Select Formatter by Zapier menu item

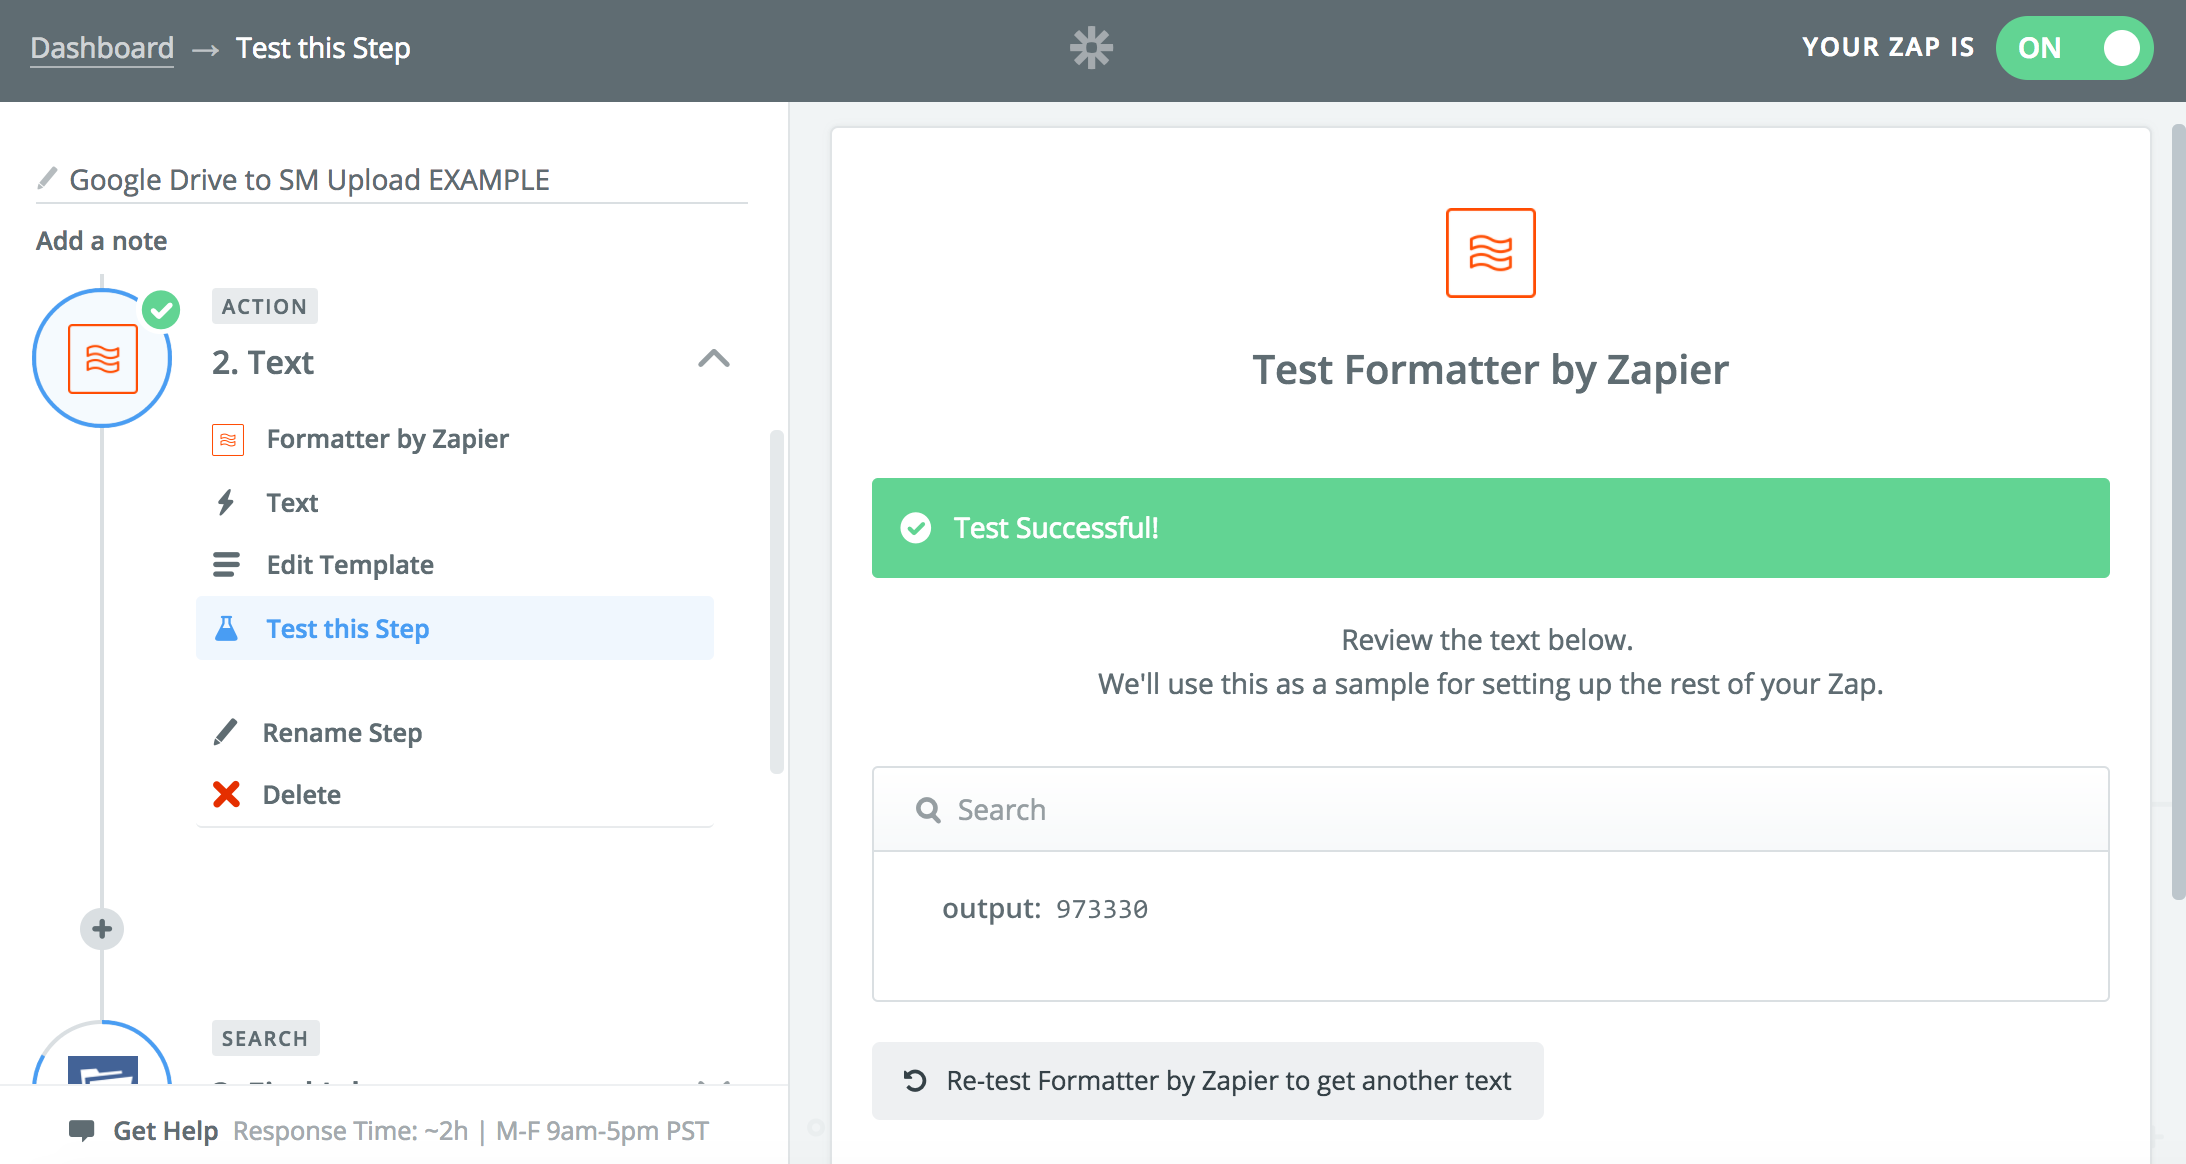(x=387, y=439)
